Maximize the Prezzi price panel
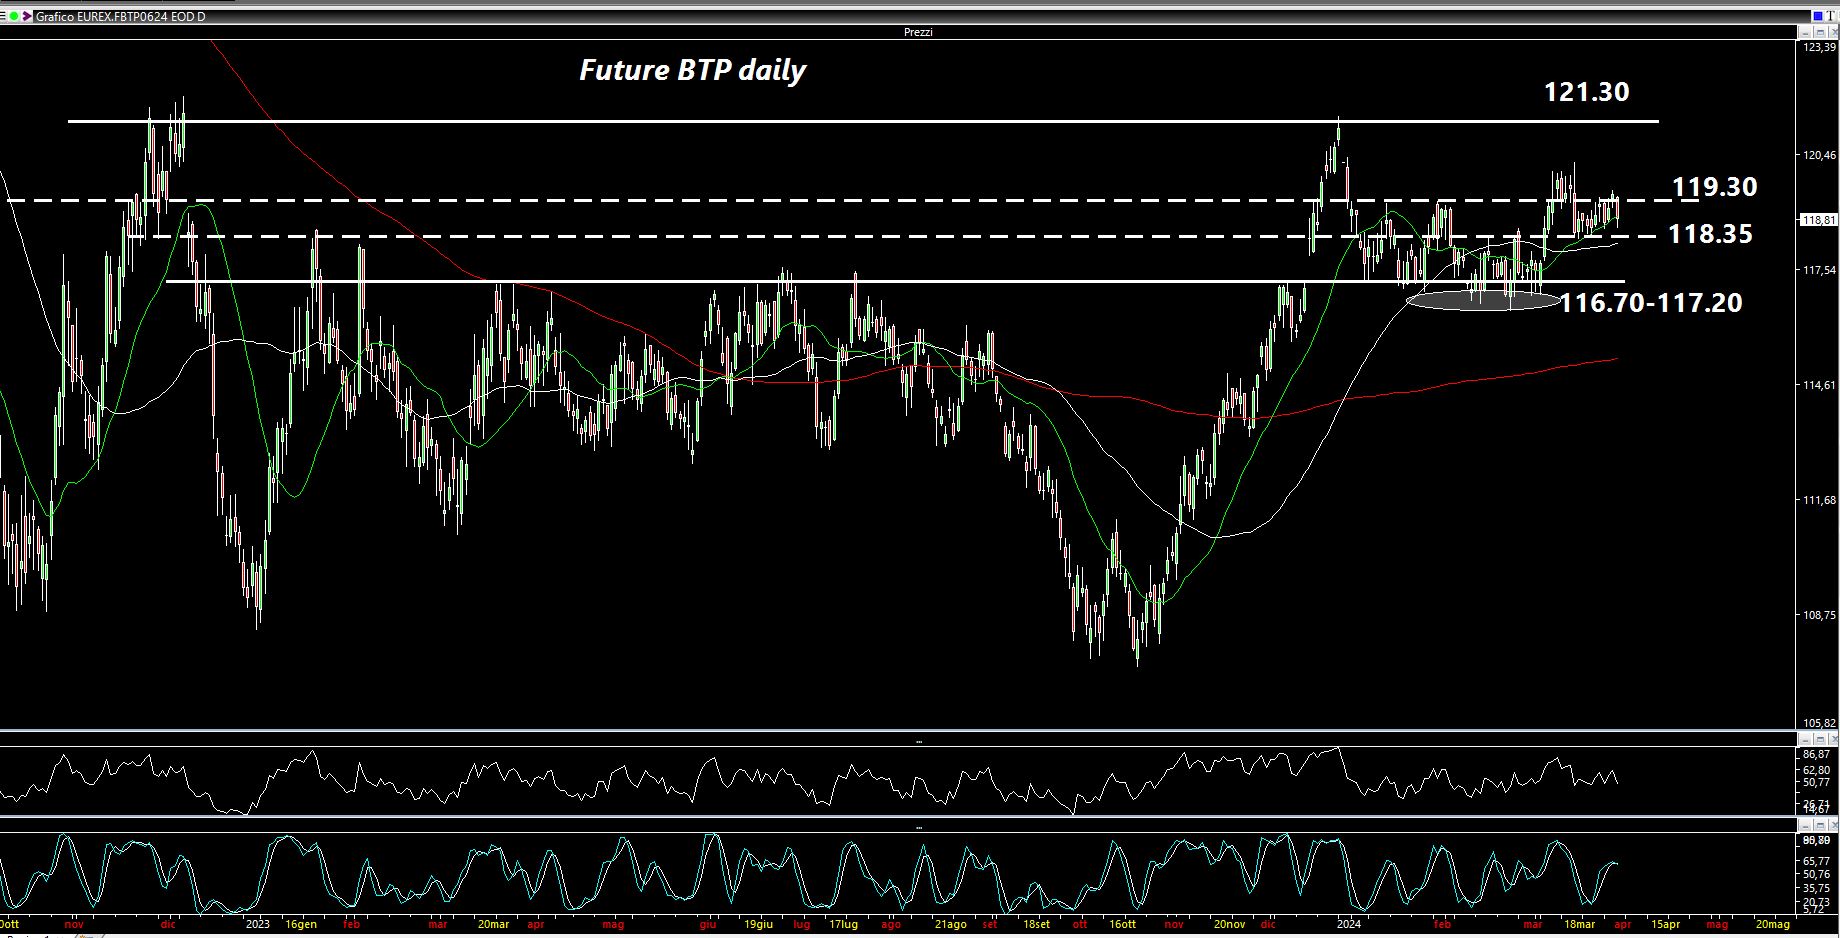This screenshot has height=938, width=1840. click(1819, 32)
